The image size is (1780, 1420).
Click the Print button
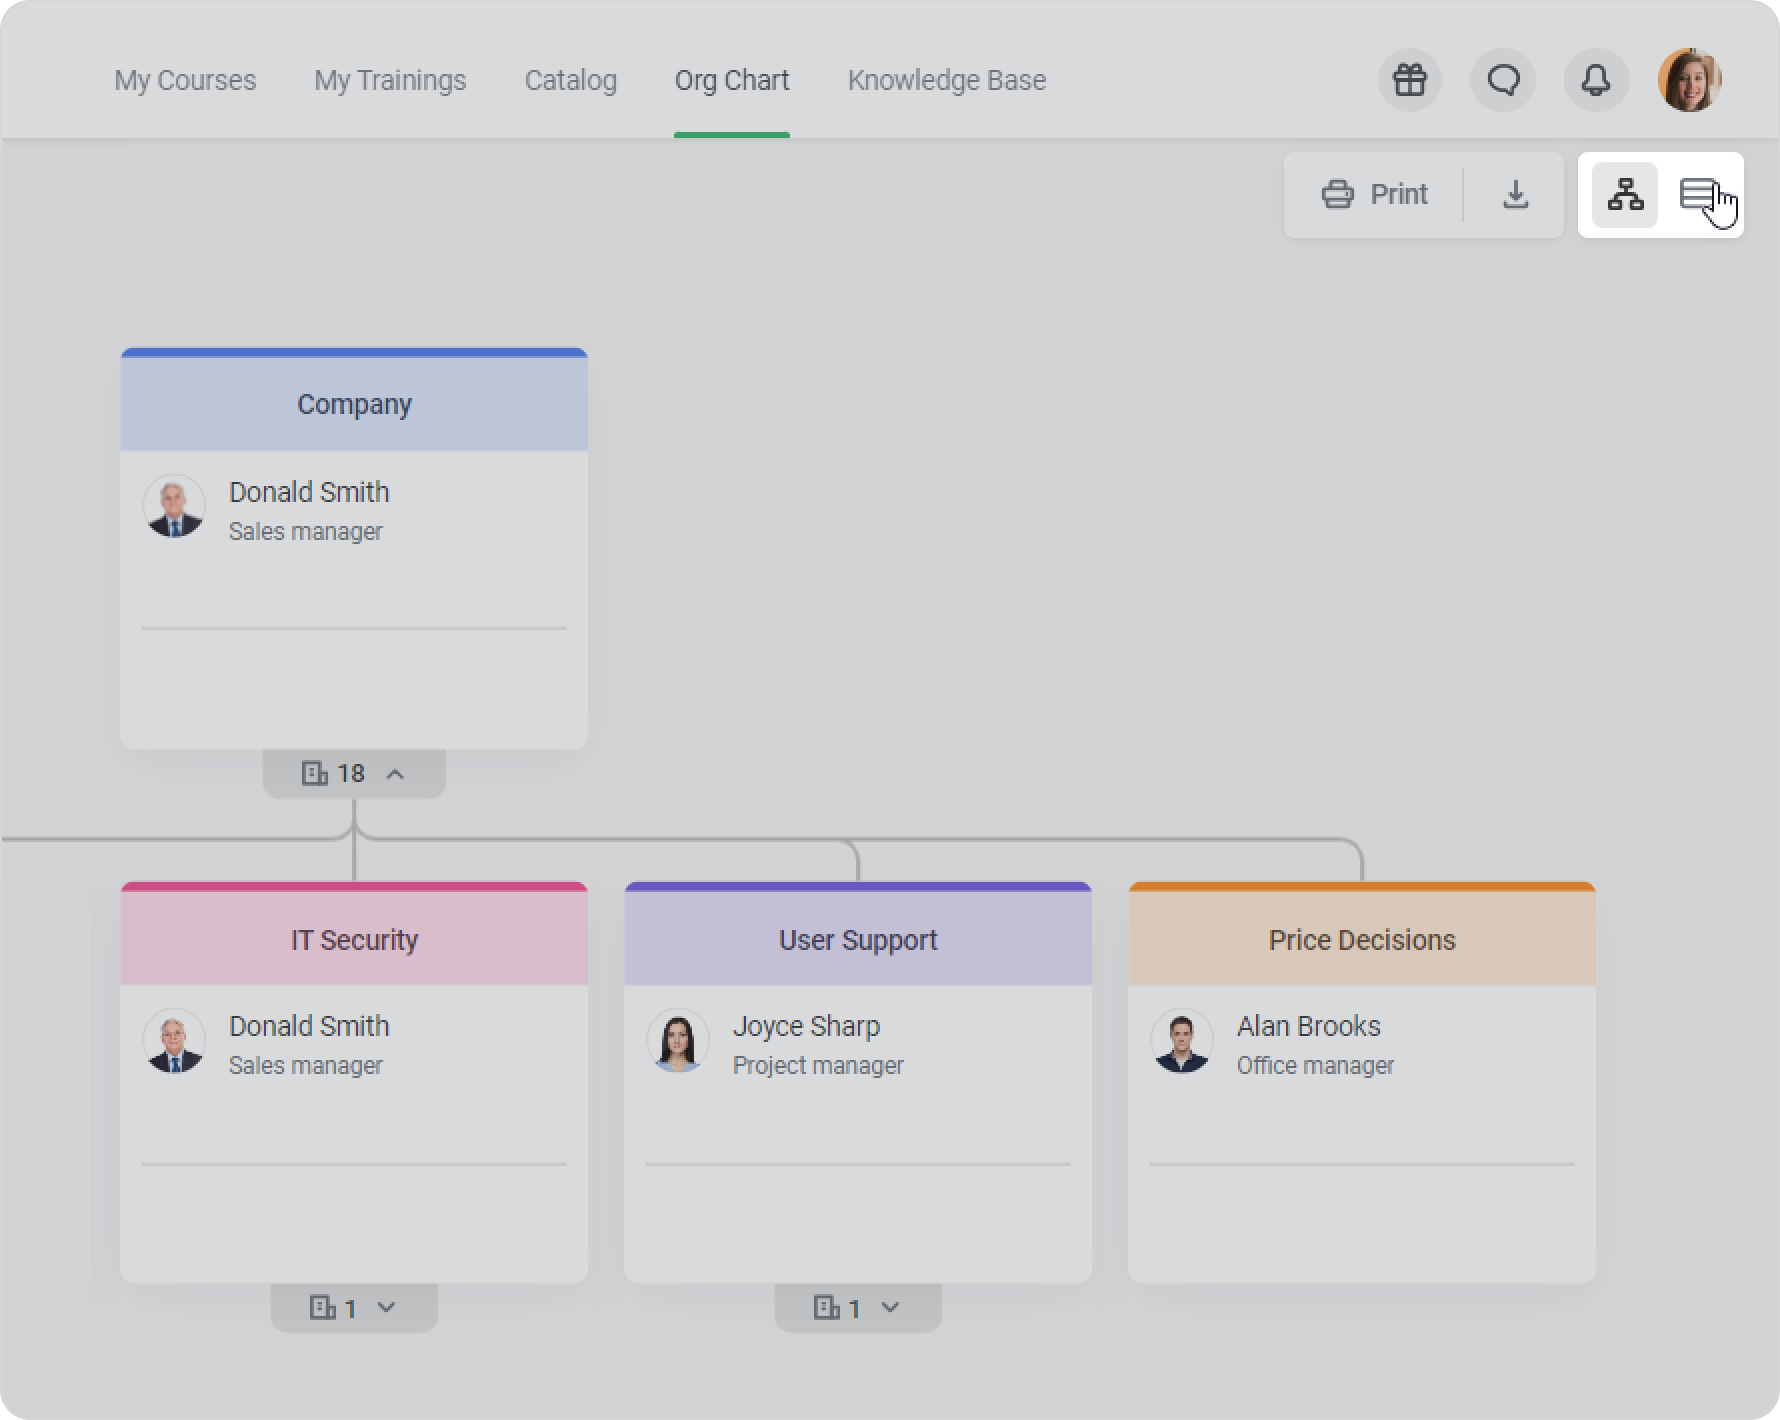point(1375,194)
